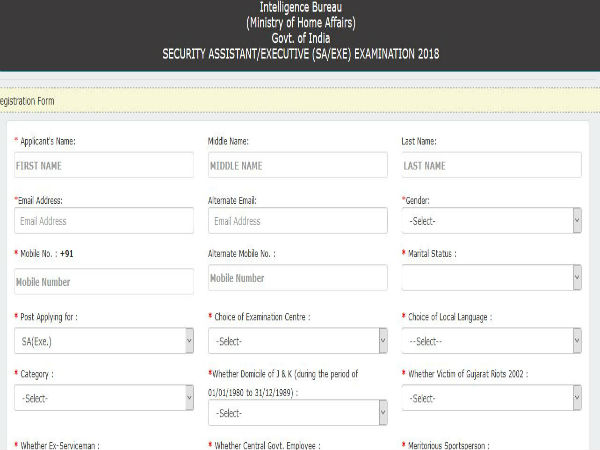Screen dimensions: 600x450
Task: Focus the Alternate Mobile Number field
Action: click(298, 277)
